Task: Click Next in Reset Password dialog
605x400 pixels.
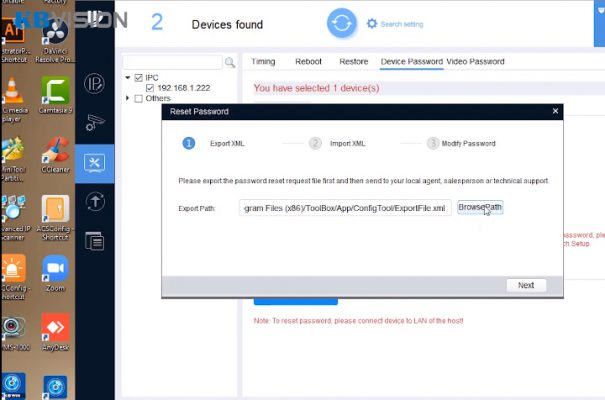Action: click(x=526, y=285)
